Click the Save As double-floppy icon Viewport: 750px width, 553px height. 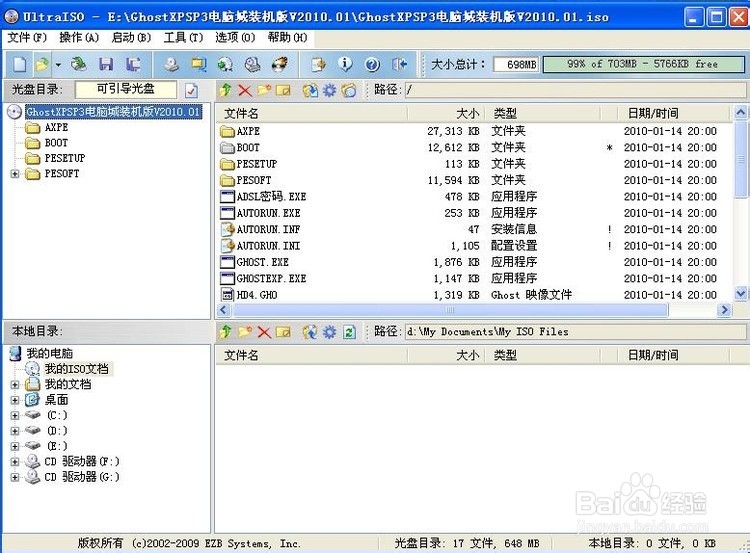pyautogui.click(x=133, y=64)
